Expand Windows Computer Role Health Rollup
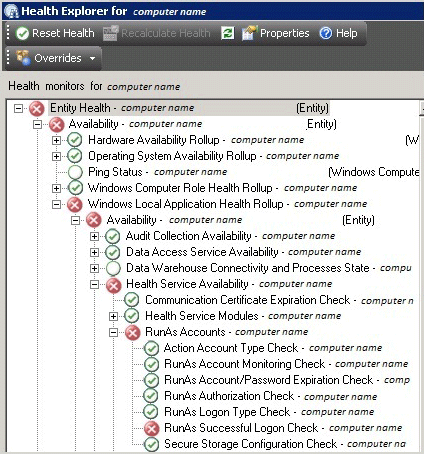The width and height of the screenshot is (424, 454). pos(56,188)
